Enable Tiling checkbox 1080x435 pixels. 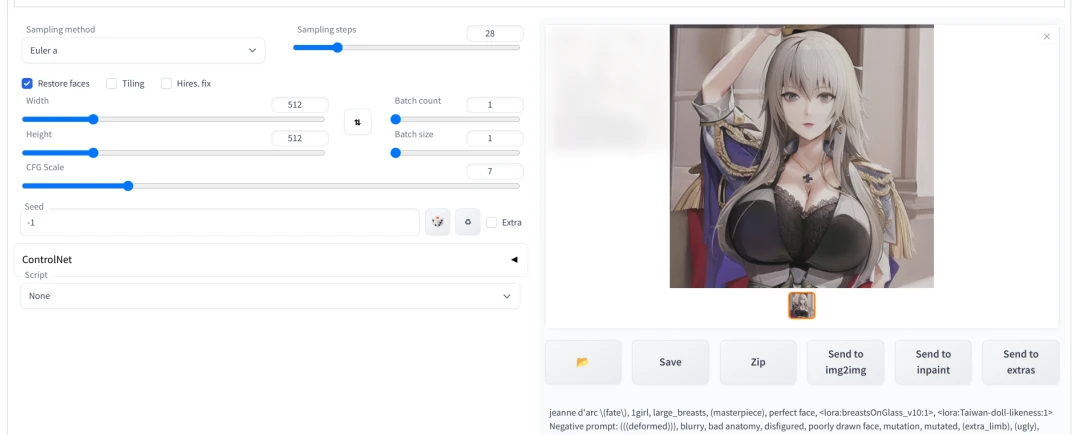112,83
